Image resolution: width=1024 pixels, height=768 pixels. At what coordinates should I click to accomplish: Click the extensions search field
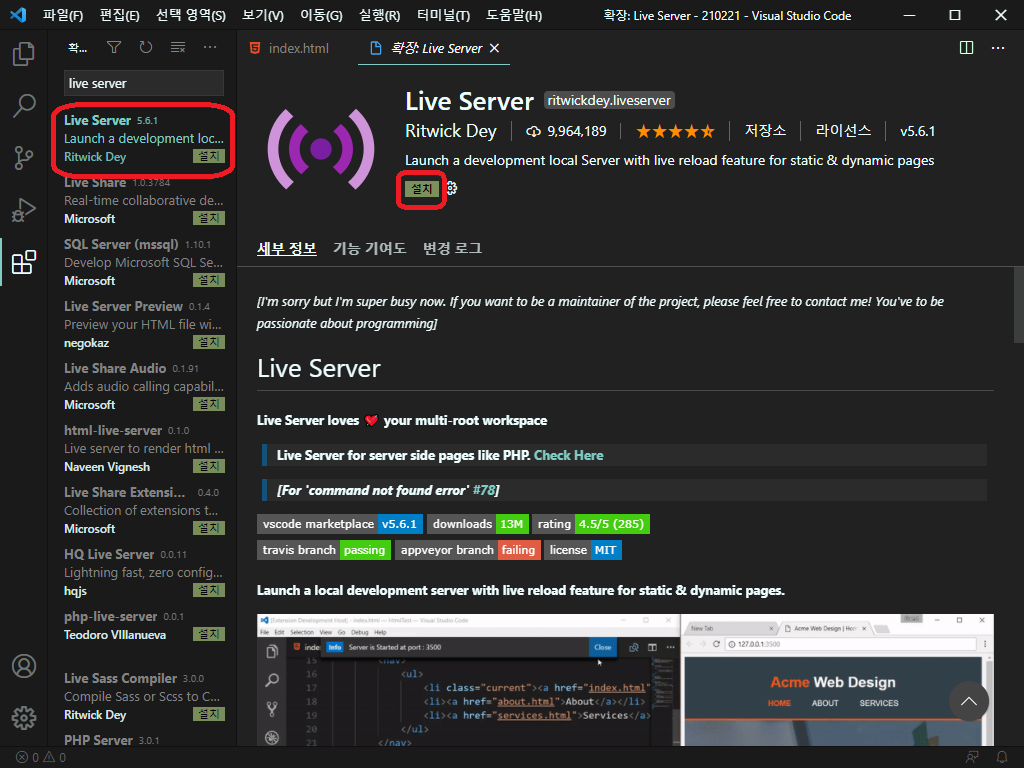click(x=144, y=84)
